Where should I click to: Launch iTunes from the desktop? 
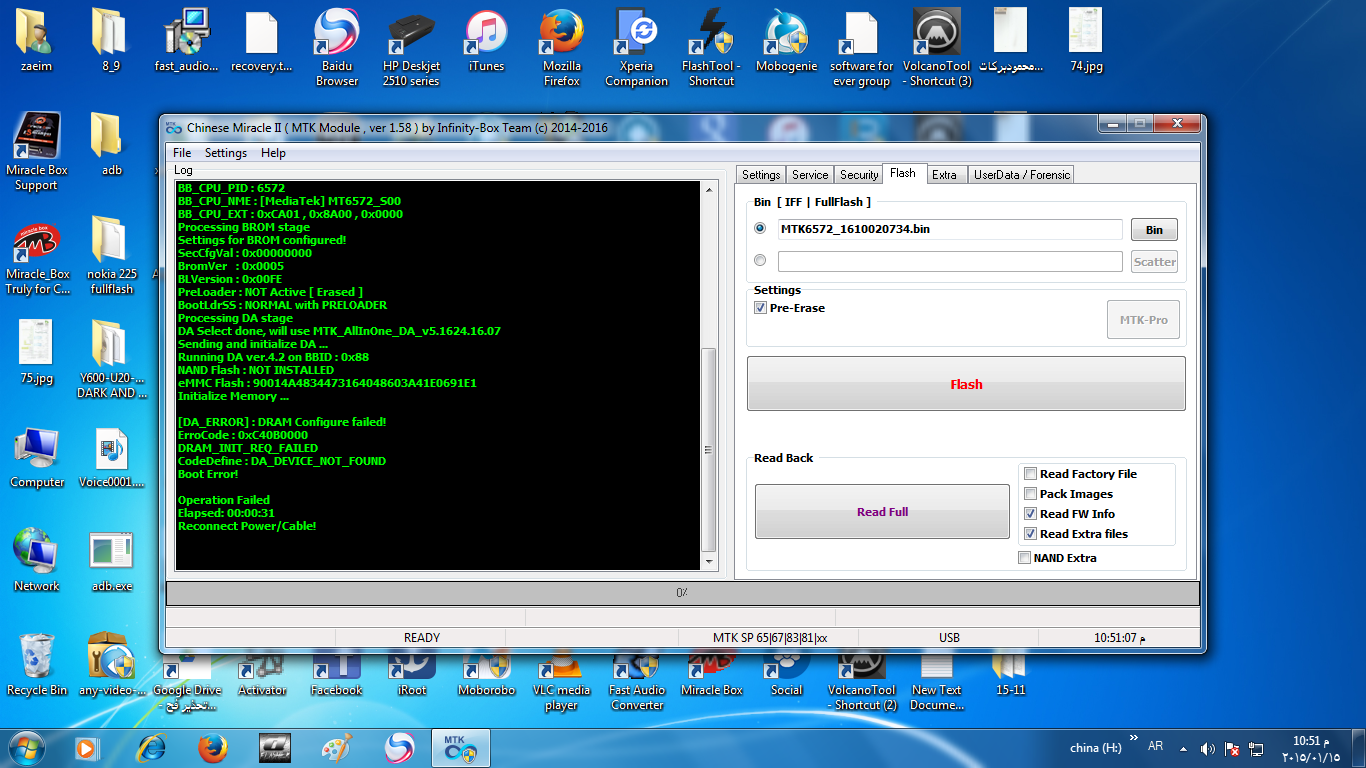486,41
